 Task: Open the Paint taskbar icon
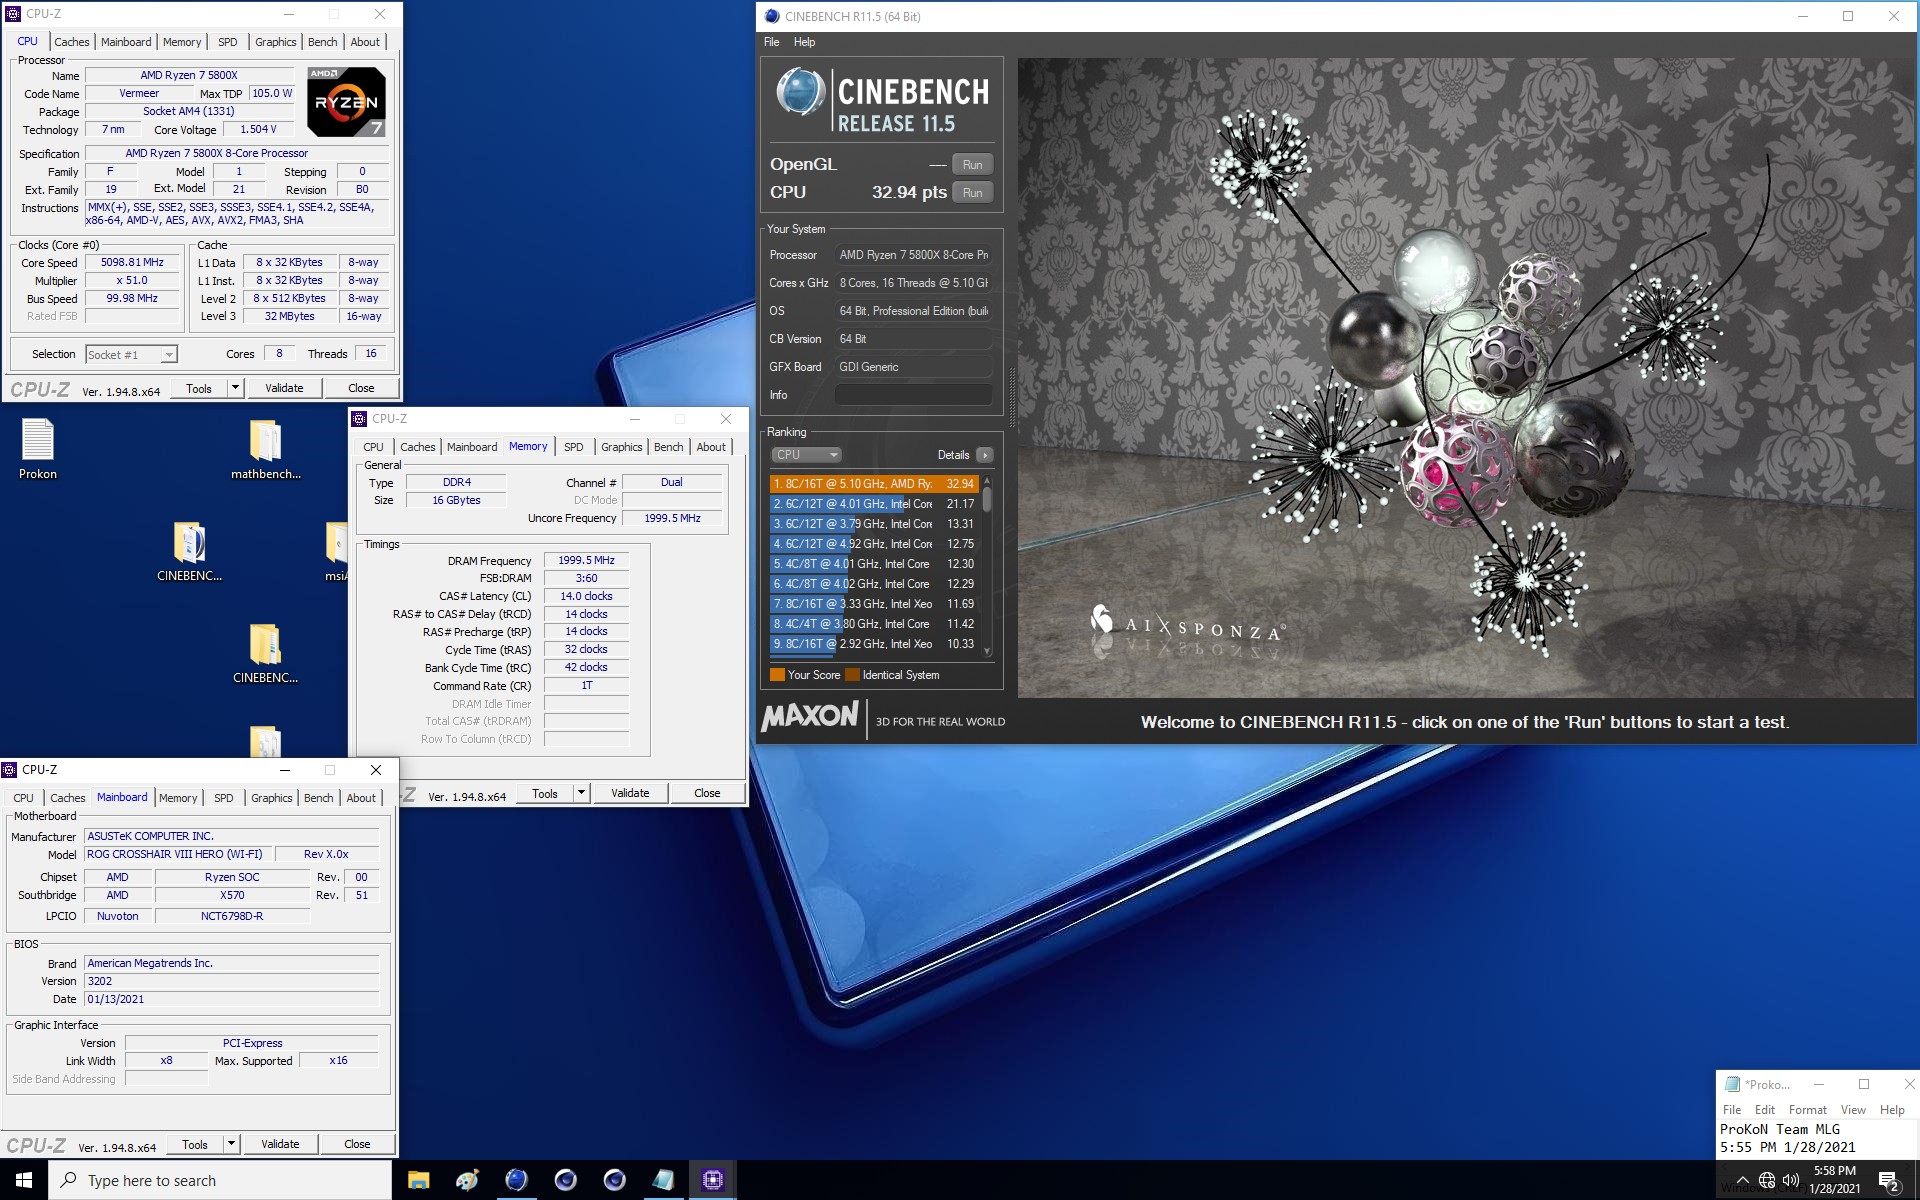point(467,1180)
